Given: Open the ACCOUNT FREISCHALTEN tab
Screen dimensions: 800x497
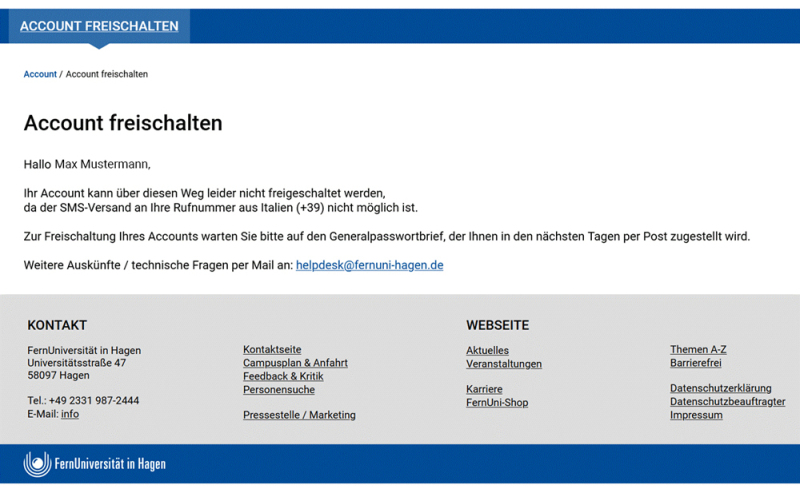Looking at the screenshot, I should click(99, 26).
